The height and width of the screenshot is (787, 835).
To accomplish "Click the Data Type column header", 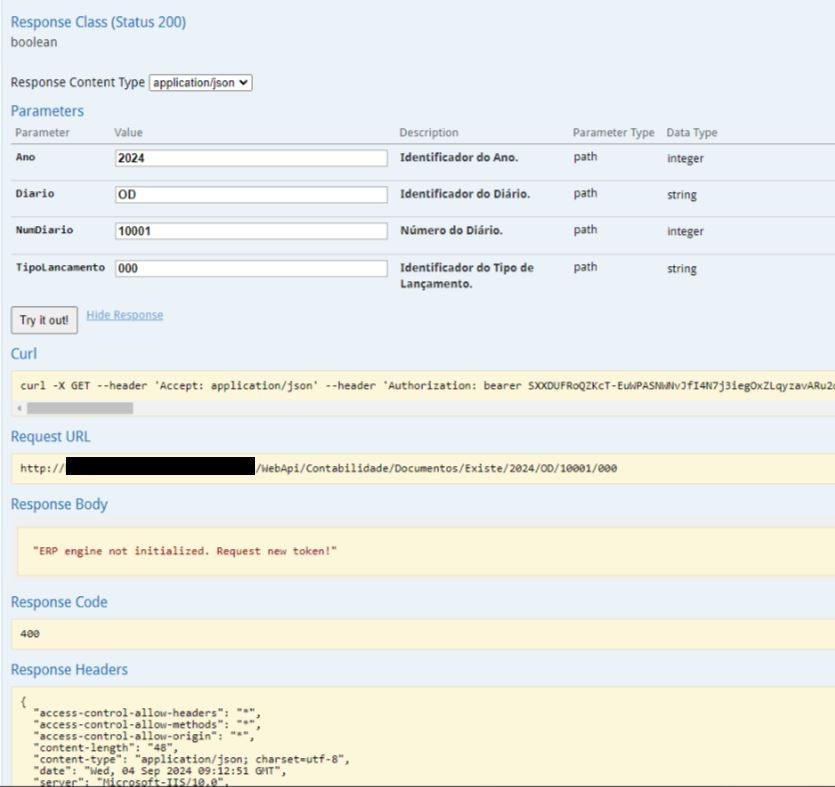I will (692, 133).
